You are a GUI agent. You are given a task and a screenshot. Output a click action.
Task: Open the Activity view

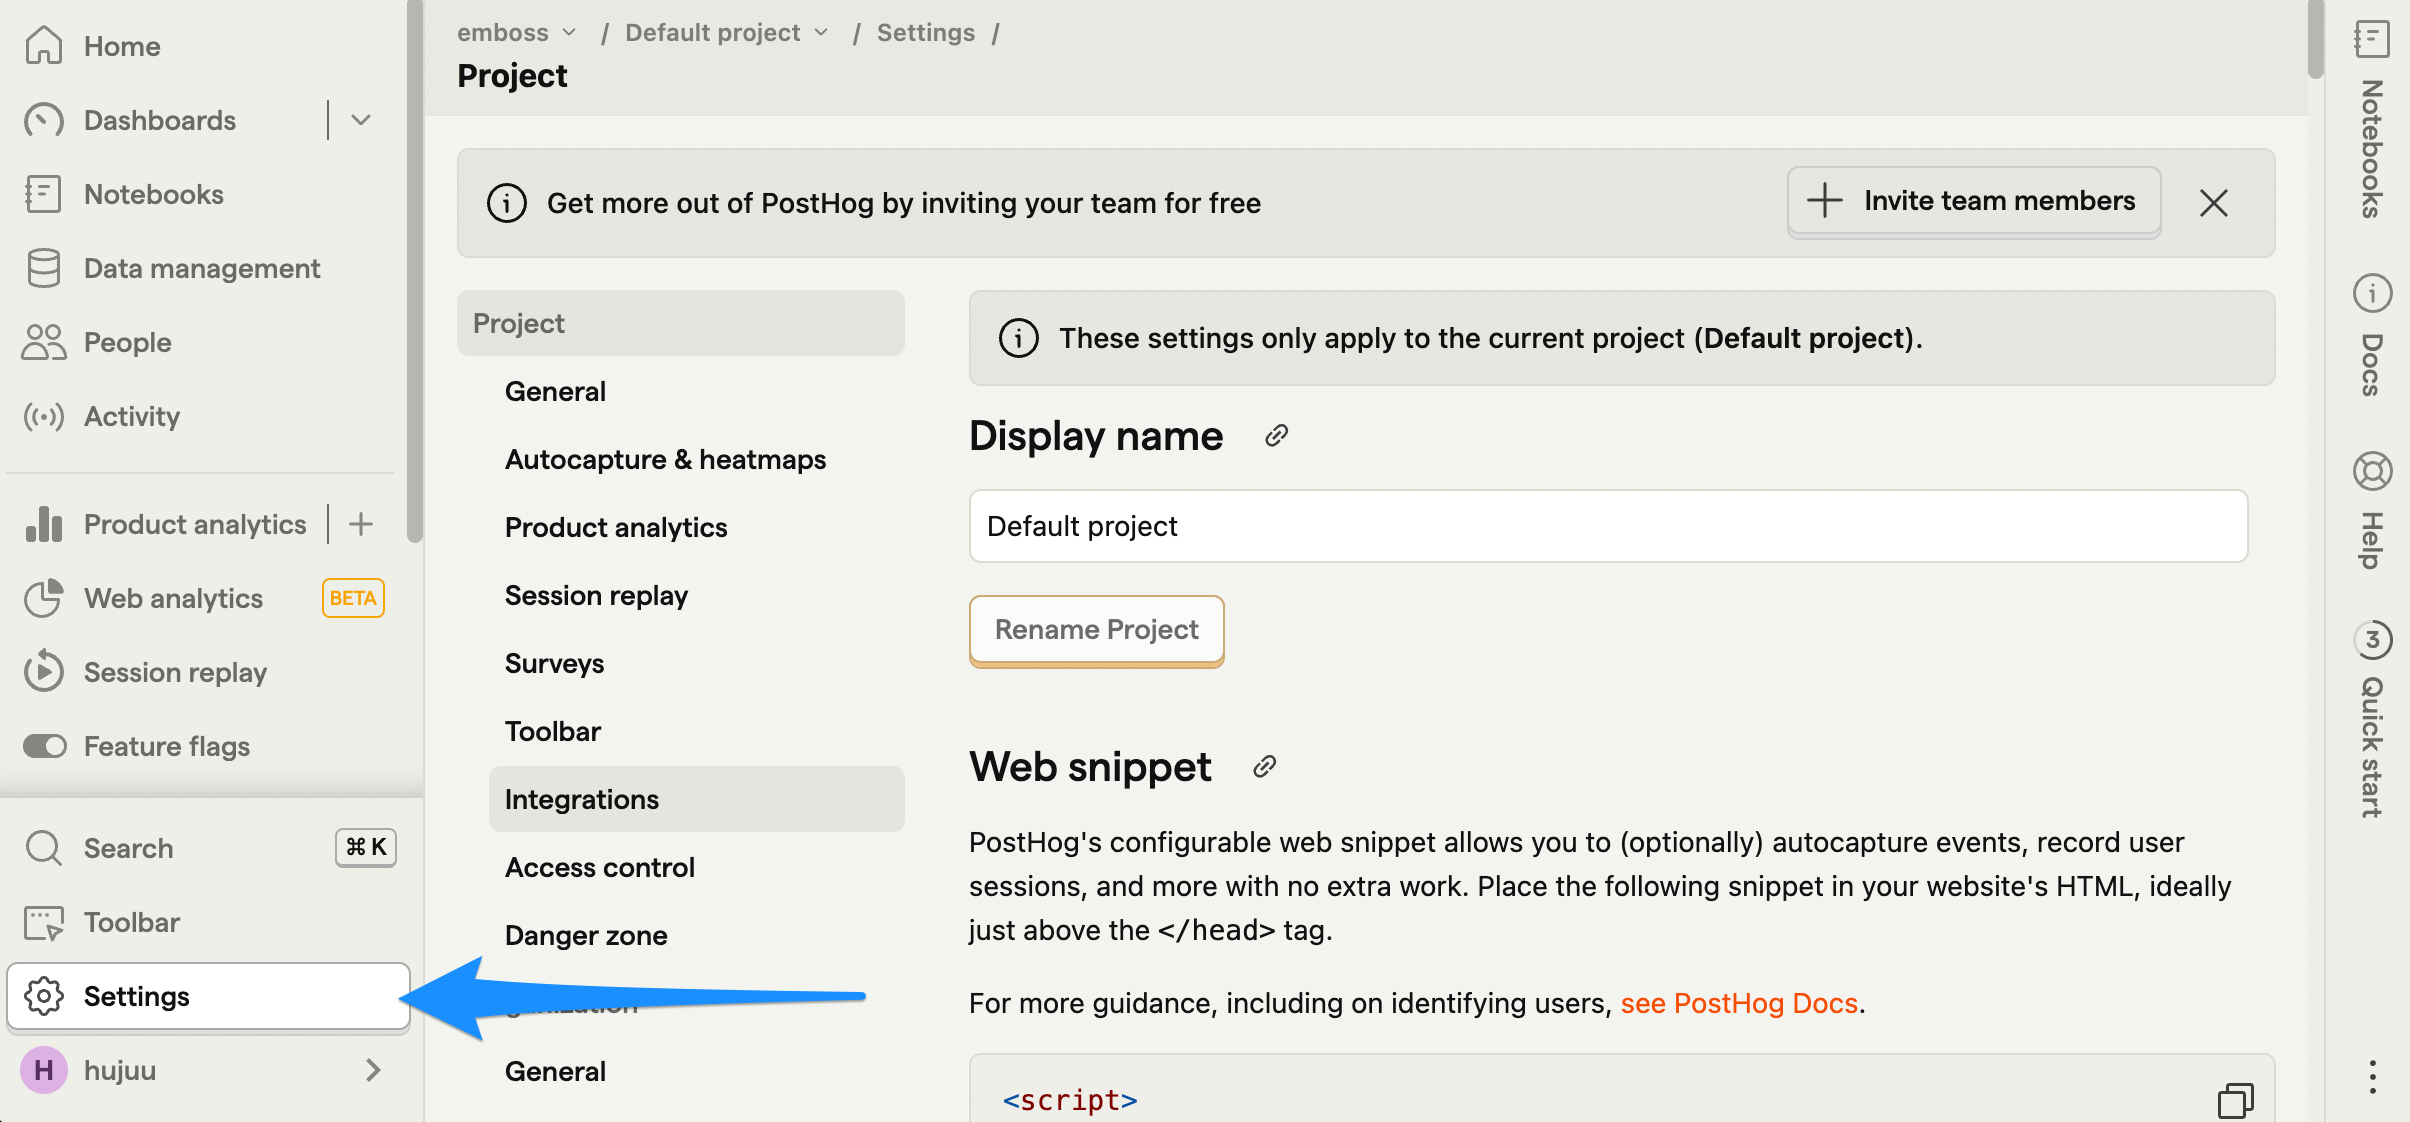coord(131,416)
